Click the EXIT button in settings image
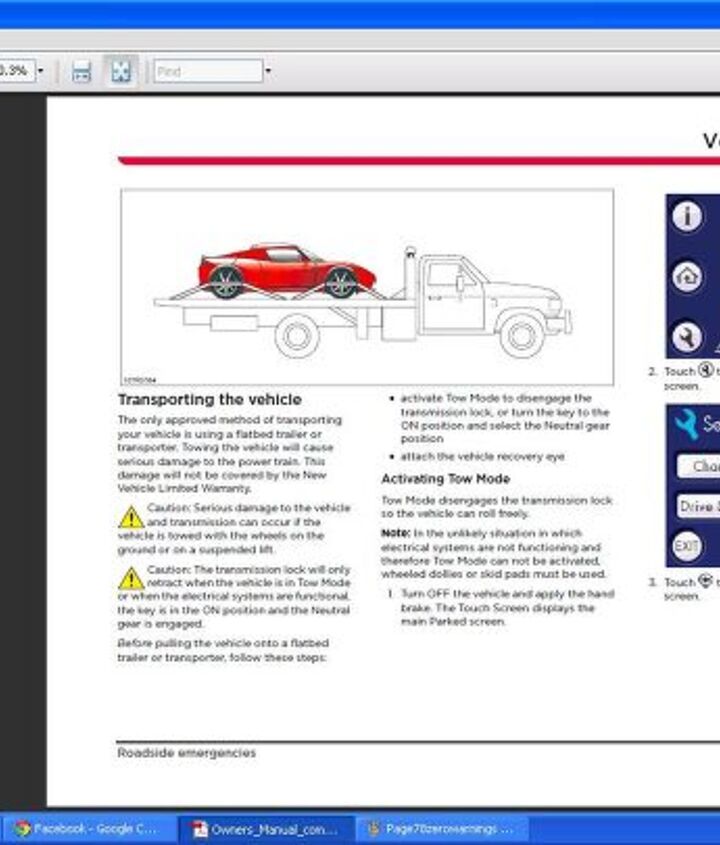 [x=686, y=546]
